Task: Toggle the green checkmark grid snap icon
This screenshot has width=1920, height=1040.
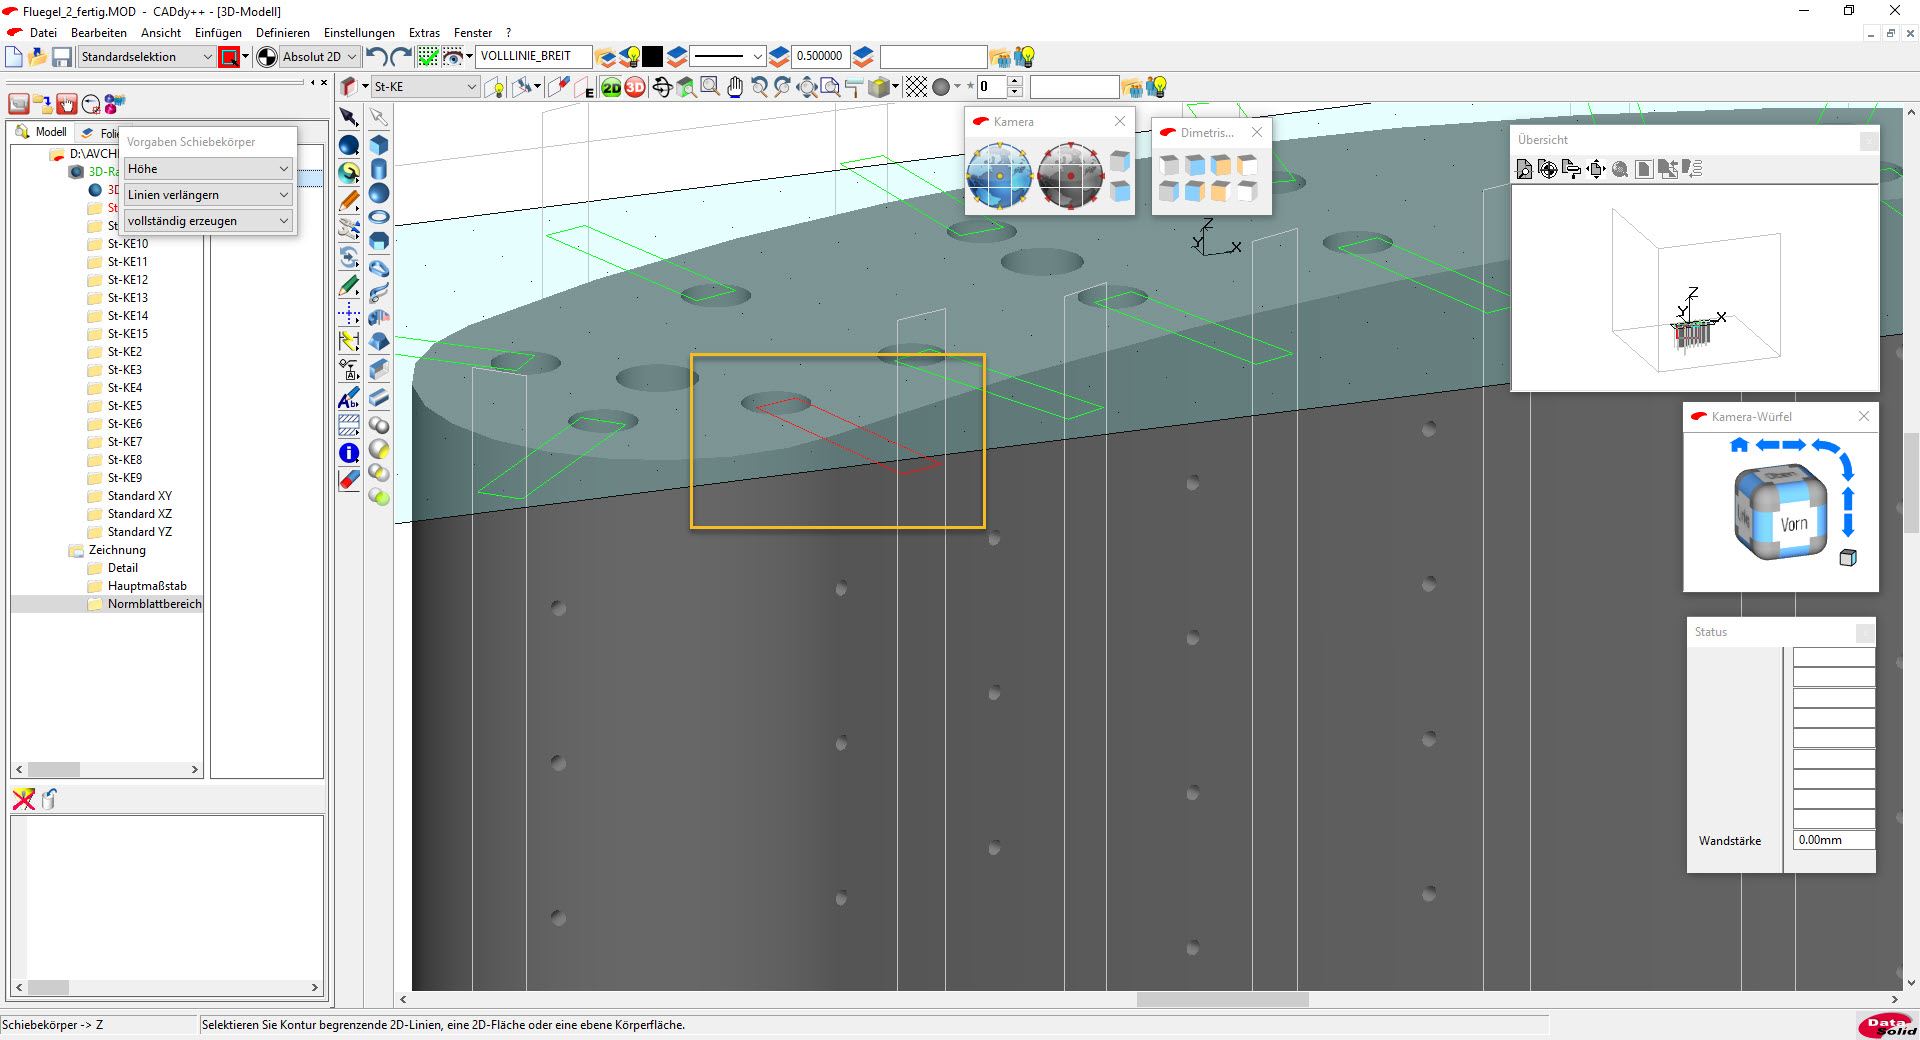Action: point(428,57)
